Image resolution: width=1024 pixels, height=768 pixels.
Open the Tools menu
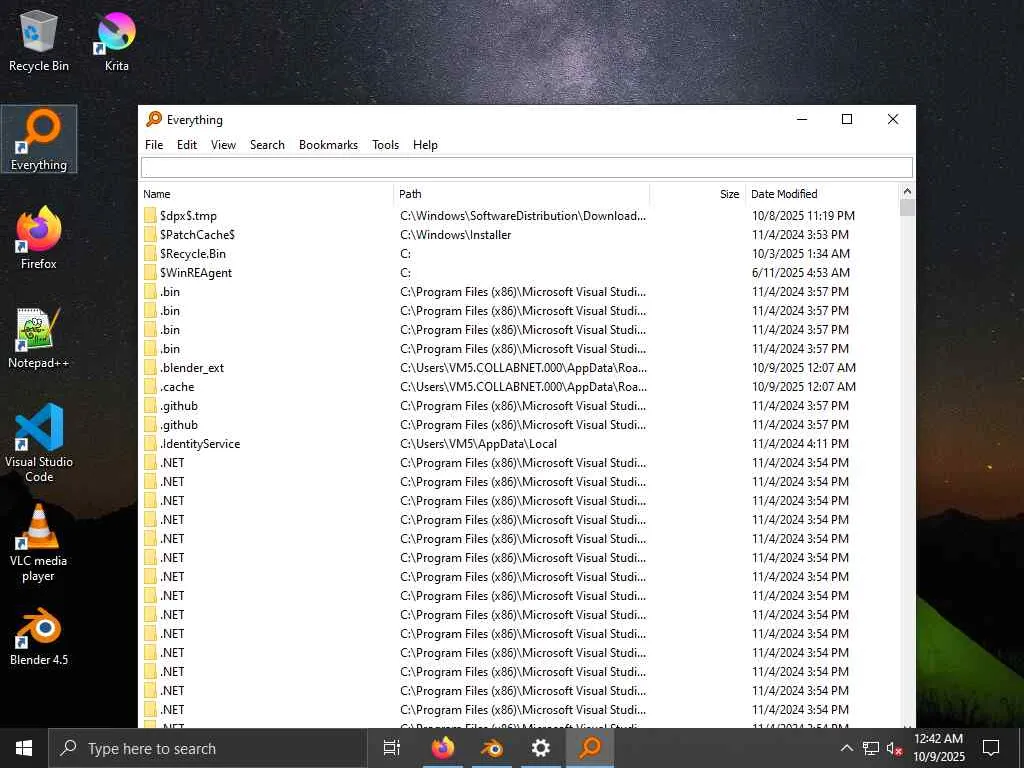tap(385, 145)
